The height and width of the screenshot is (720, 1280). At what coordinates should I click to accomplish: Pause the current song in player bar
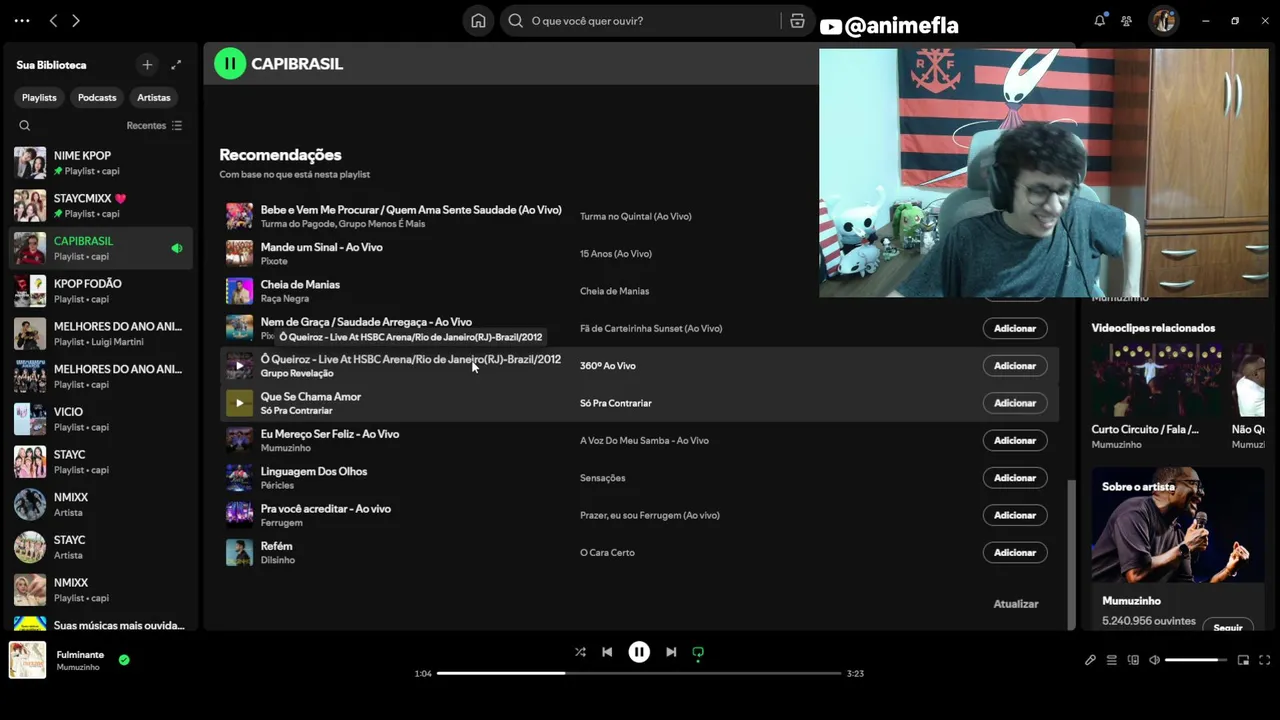coord(639,652)
